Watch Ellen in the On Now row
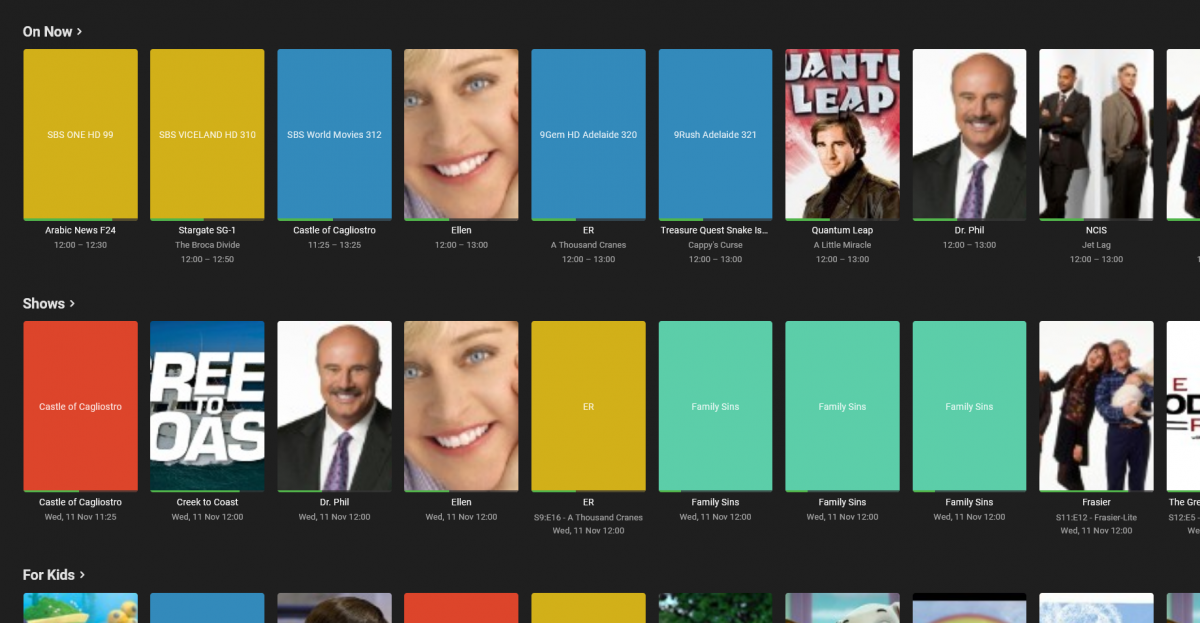This screenshot has width=1200, height=623. click(x=461, y=134)
